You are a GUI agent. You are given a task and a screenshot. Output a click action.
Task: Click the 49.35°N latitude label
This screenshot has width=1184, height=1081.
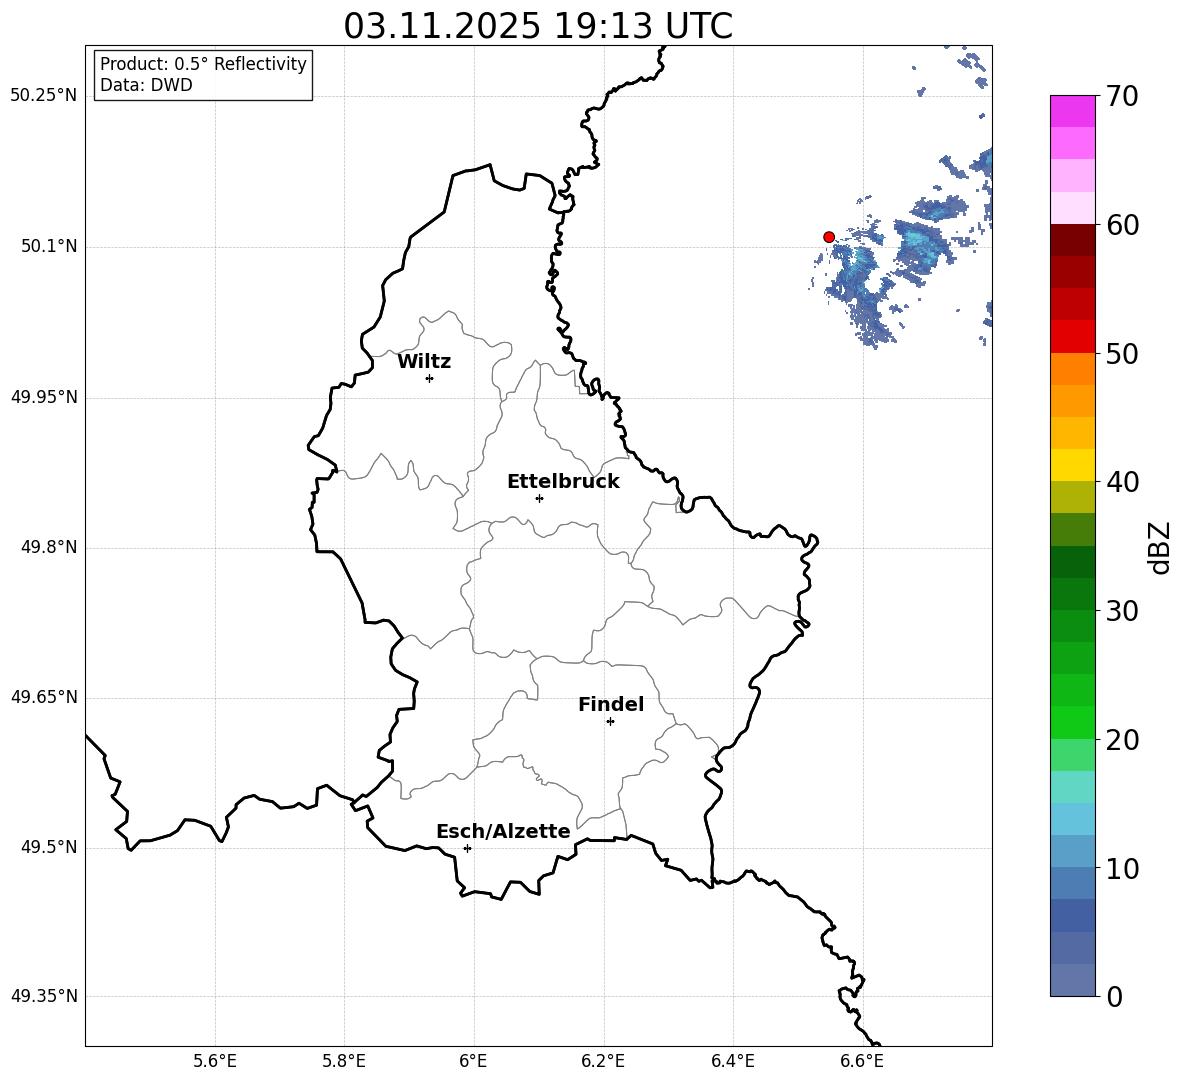[x=44, y=996]
